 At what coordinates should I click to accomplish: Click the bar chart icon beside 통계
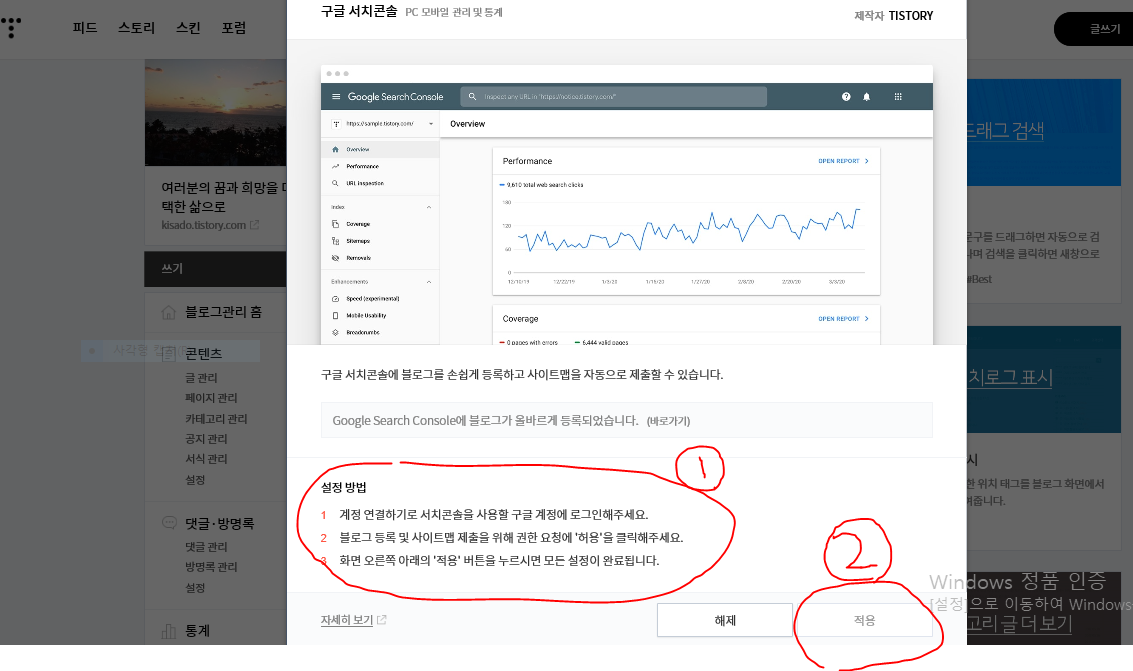[168, 631]
